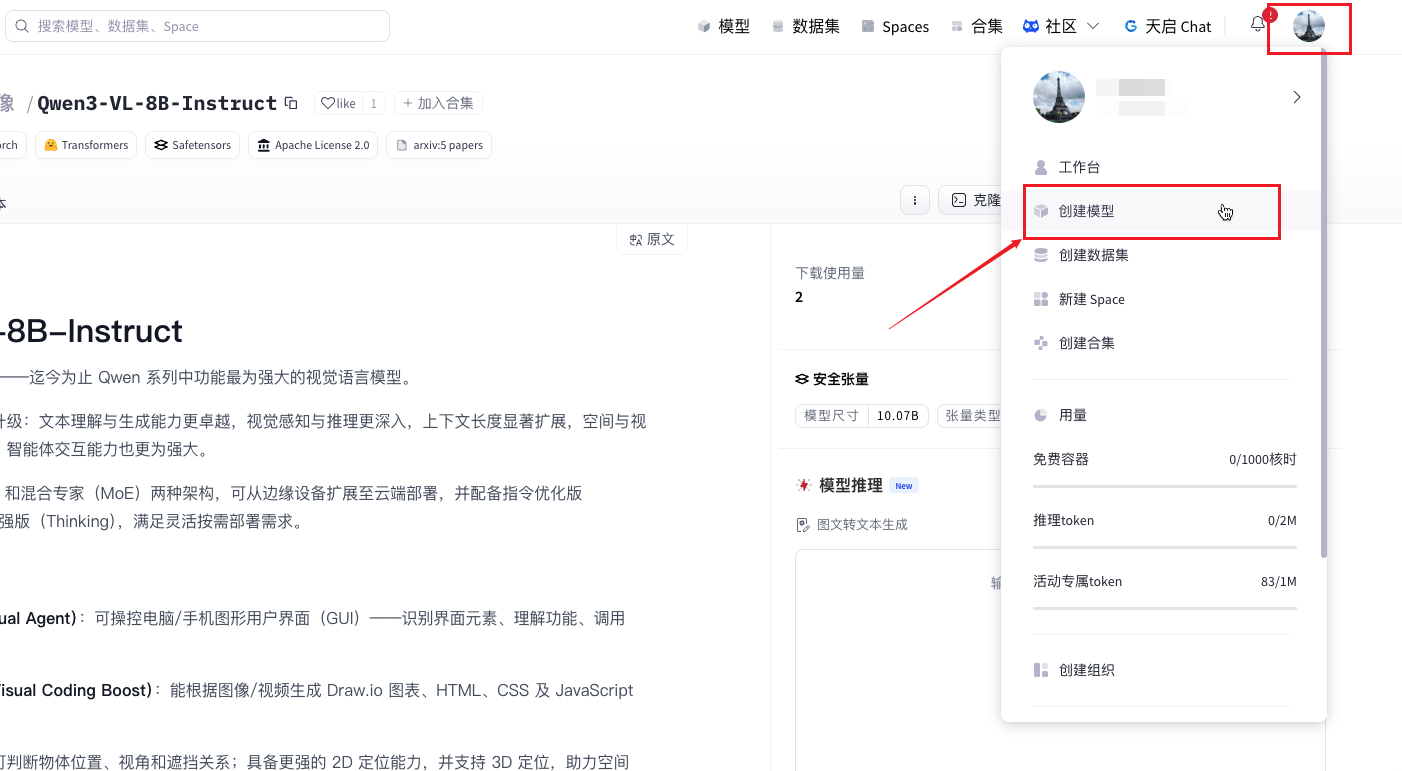Click the 合集 navigation icon

(957, 26)
